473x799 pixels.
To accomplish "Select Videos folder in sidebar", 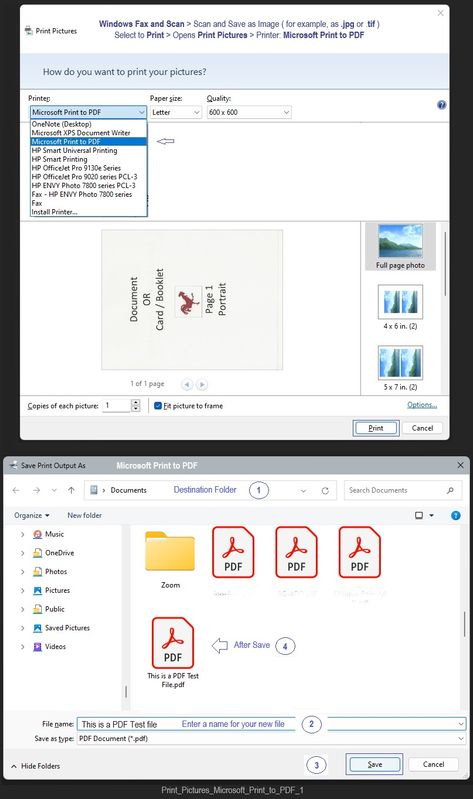I will click(x=49, y=647).
